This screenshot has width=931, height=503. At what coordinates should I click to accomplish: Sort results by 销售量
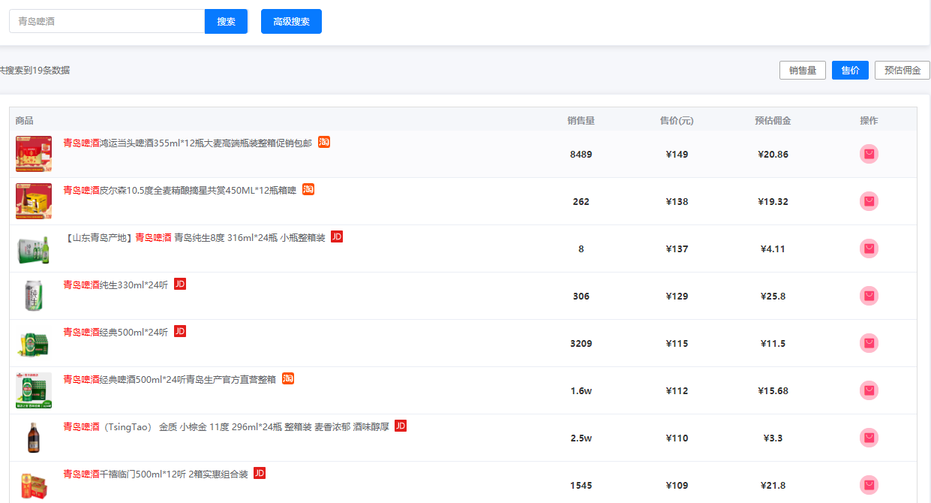click(x=802, y=70)
